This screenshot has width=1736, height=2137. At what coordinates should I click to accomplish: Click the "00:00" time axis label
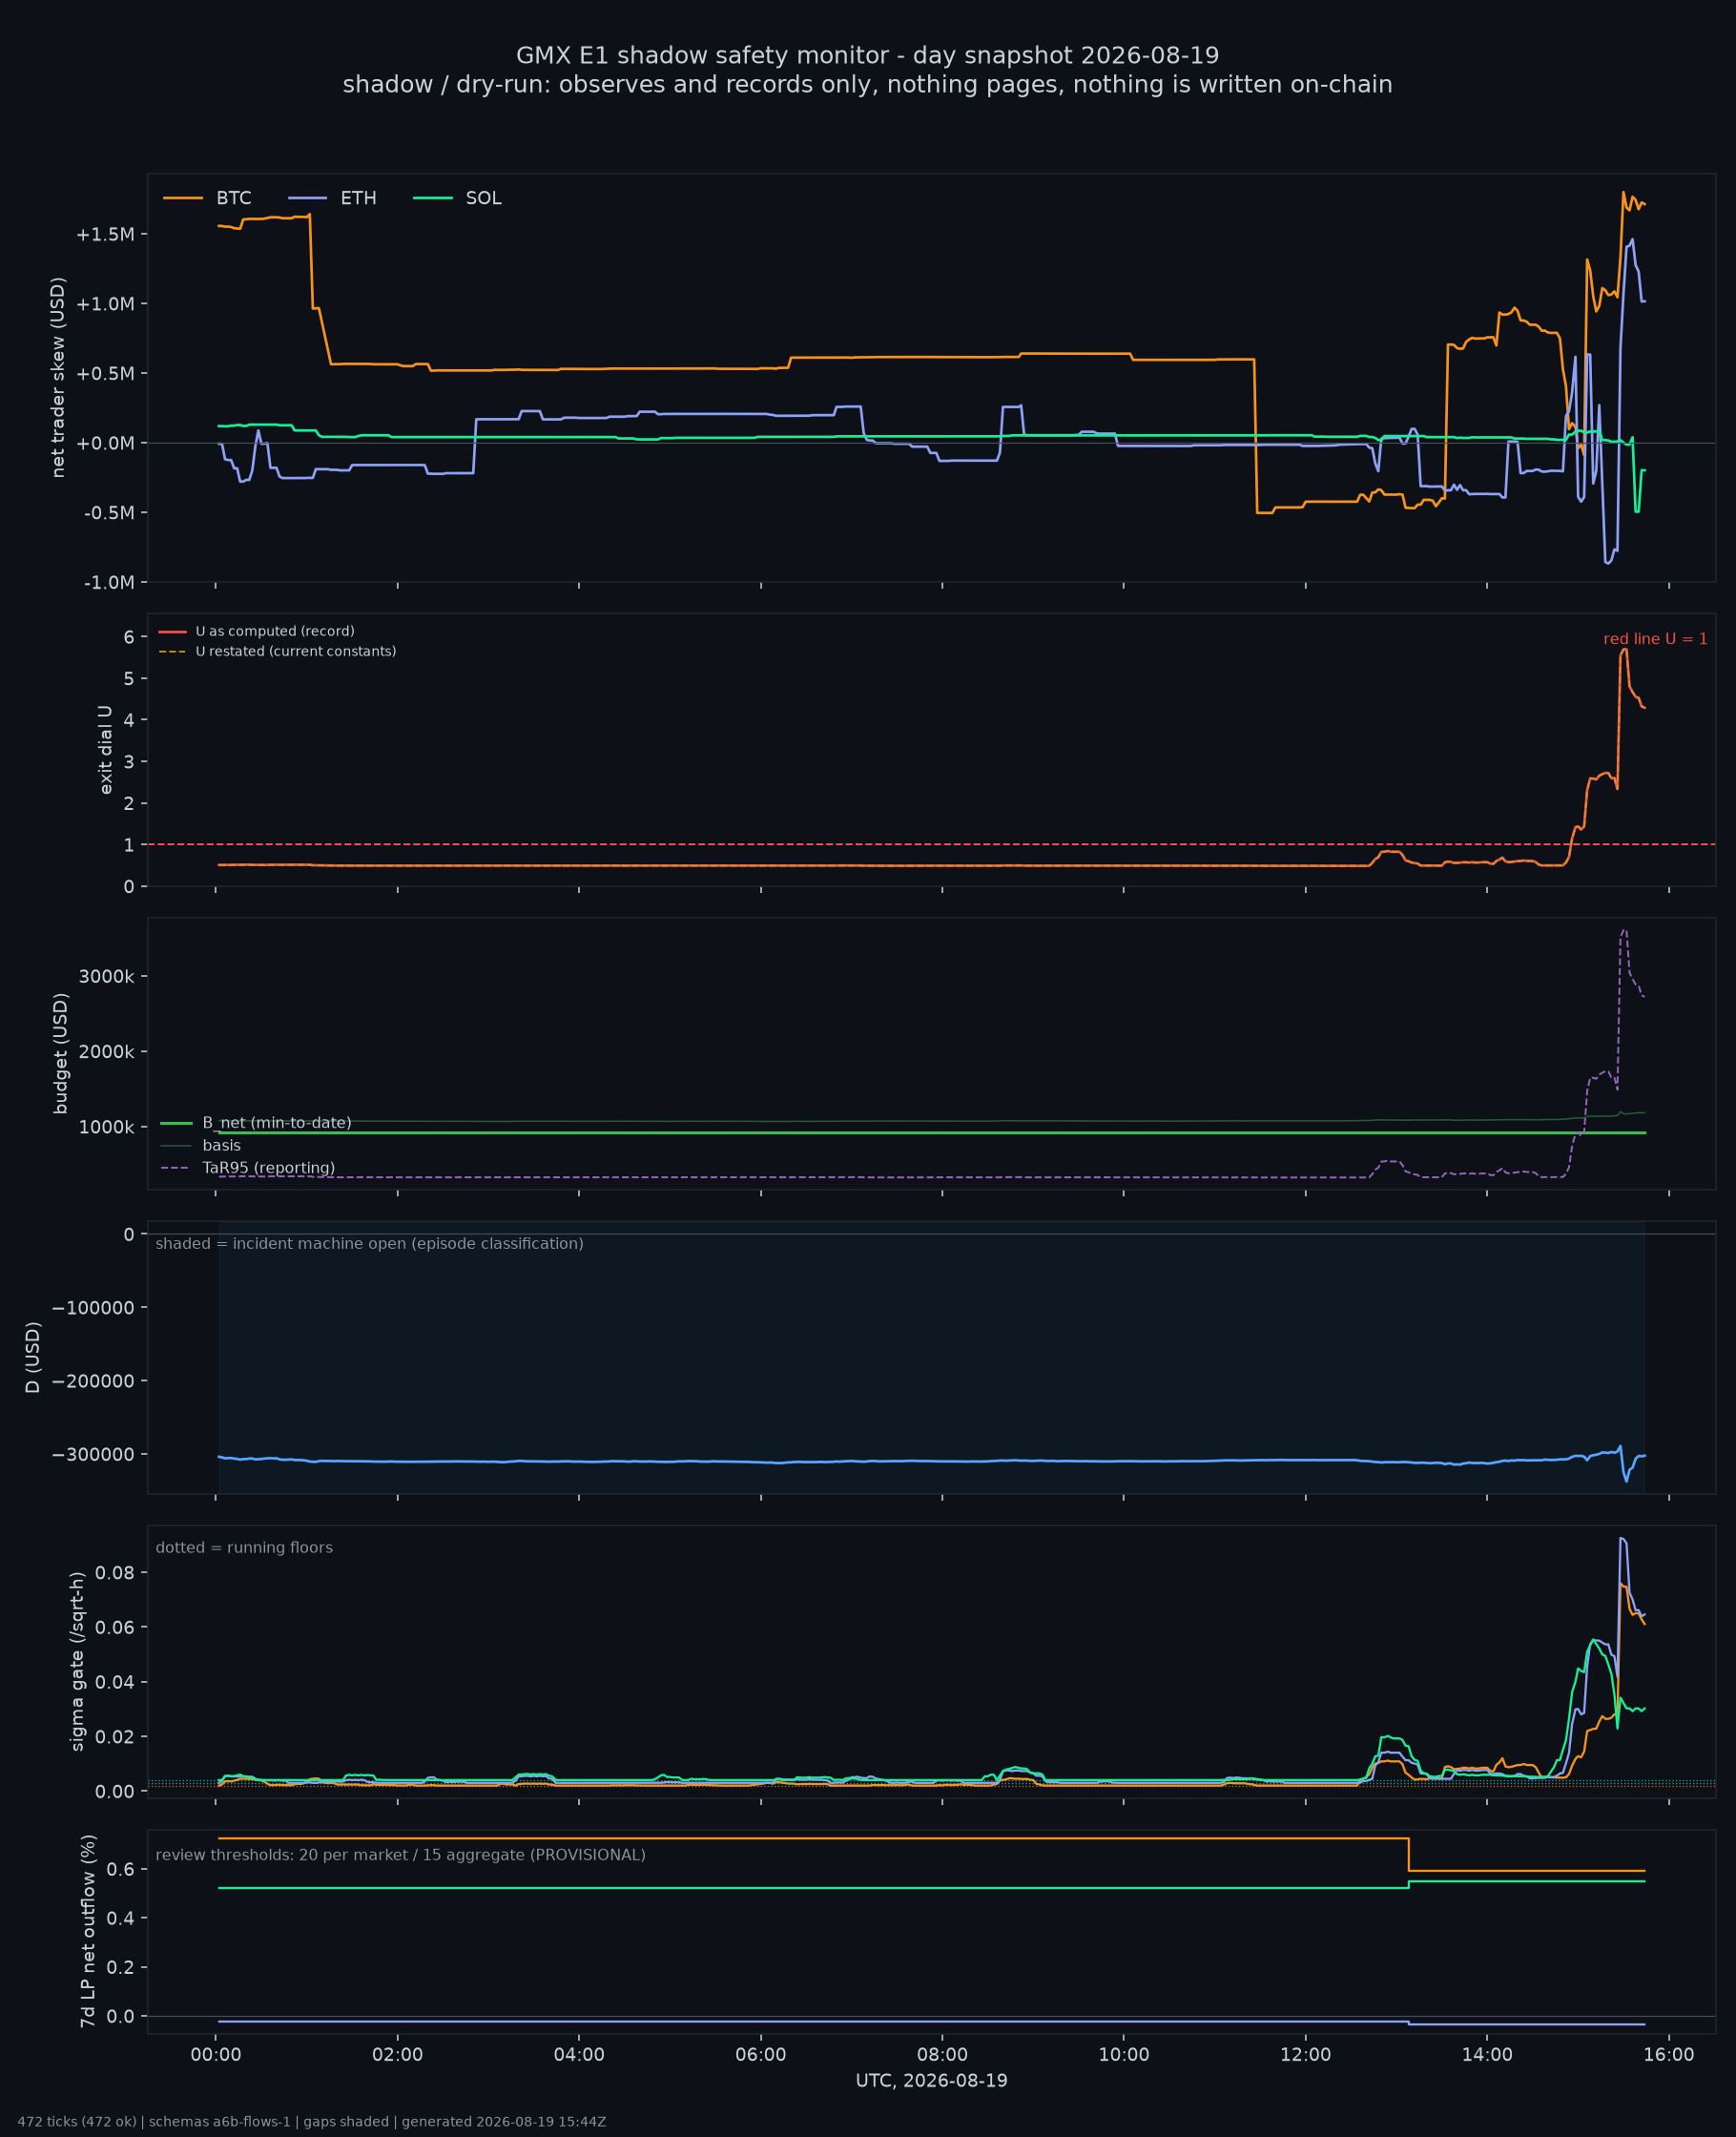point(216,2055)
